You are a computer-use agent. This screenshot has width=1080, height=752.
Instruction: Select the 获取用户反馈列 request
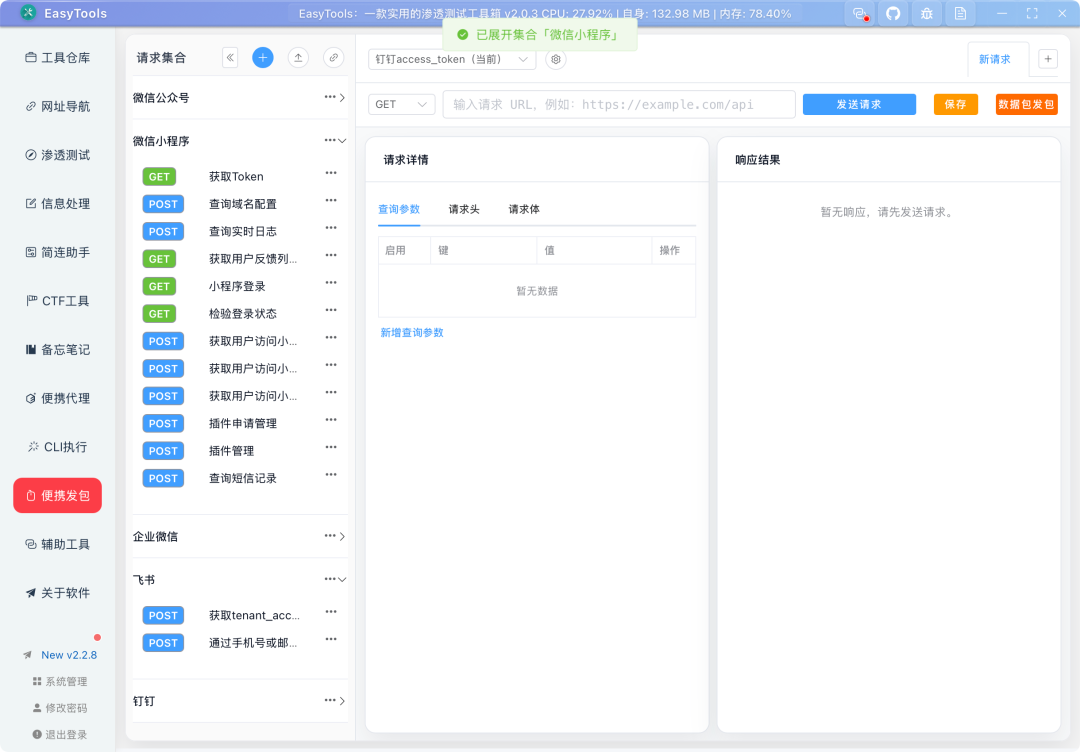tap(253, 259)
